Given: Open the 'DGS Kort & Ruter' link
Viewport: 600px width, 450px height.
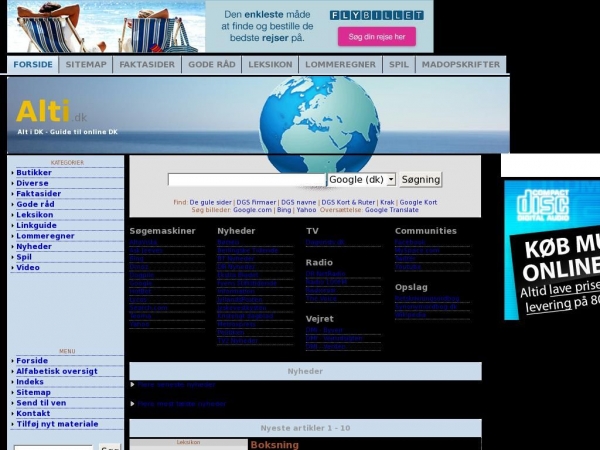Looking at the screenshot, I should [x=348, y=202].
